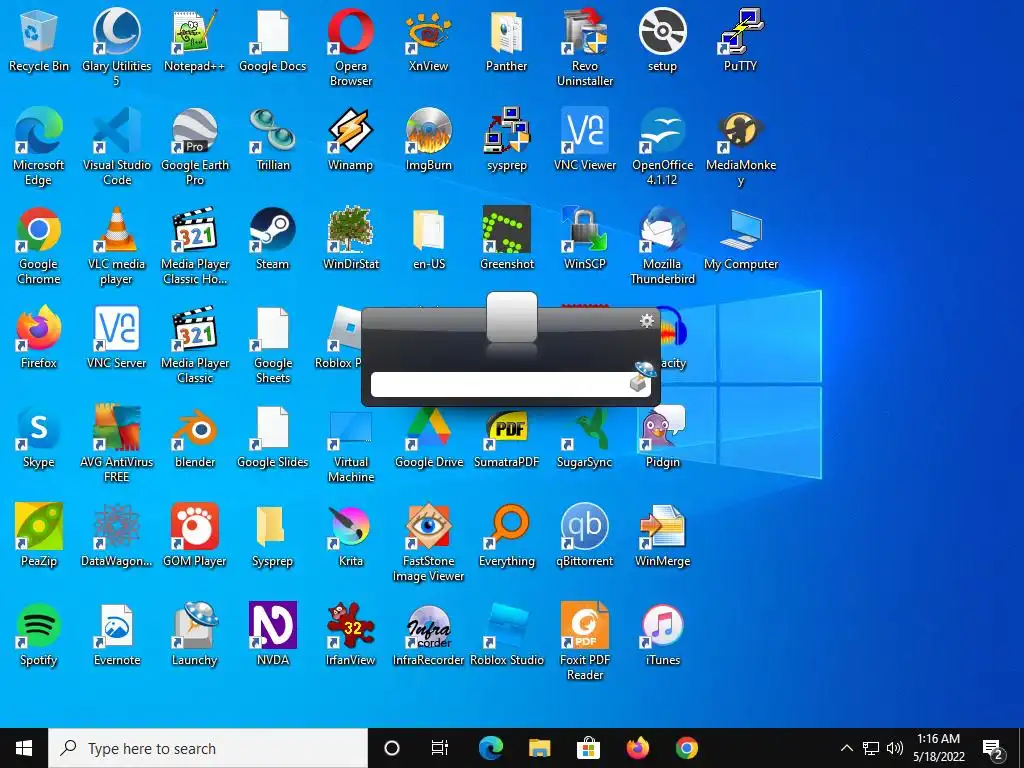Select the Spotify desktop icon
This screenshot has width=1024, height=768.
[39, 635]
